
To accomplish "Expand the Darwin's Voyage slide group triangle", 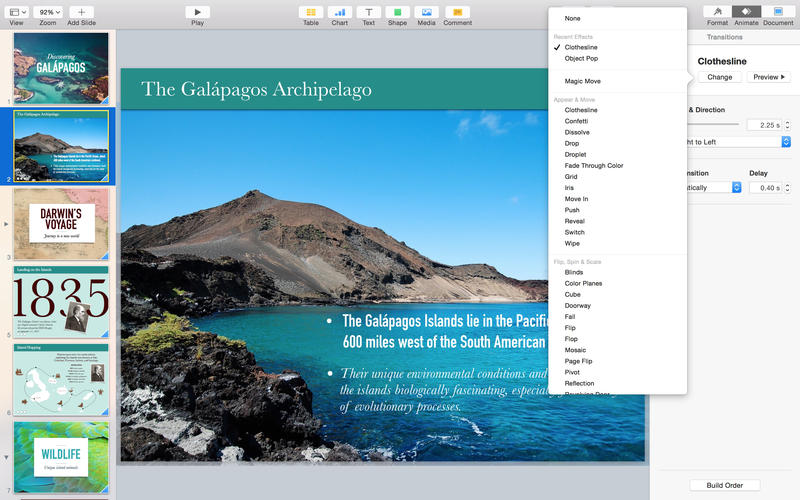I will [x=7, y=225].
